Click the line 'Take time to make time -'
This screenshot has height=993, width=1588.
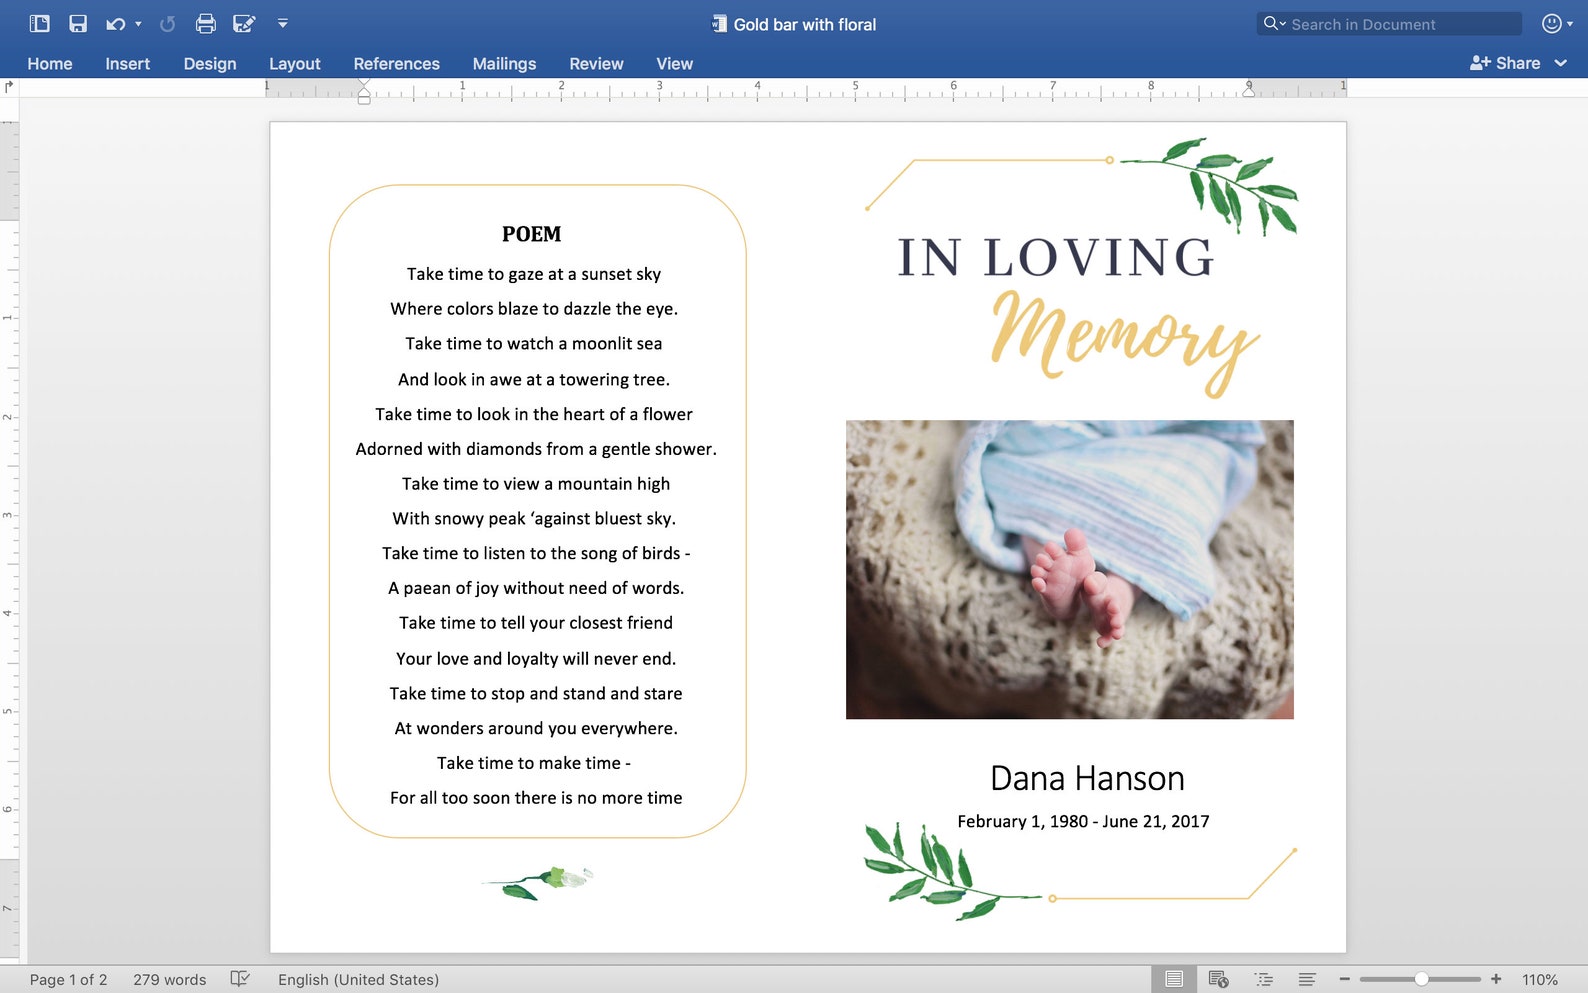tap(534, 763)
